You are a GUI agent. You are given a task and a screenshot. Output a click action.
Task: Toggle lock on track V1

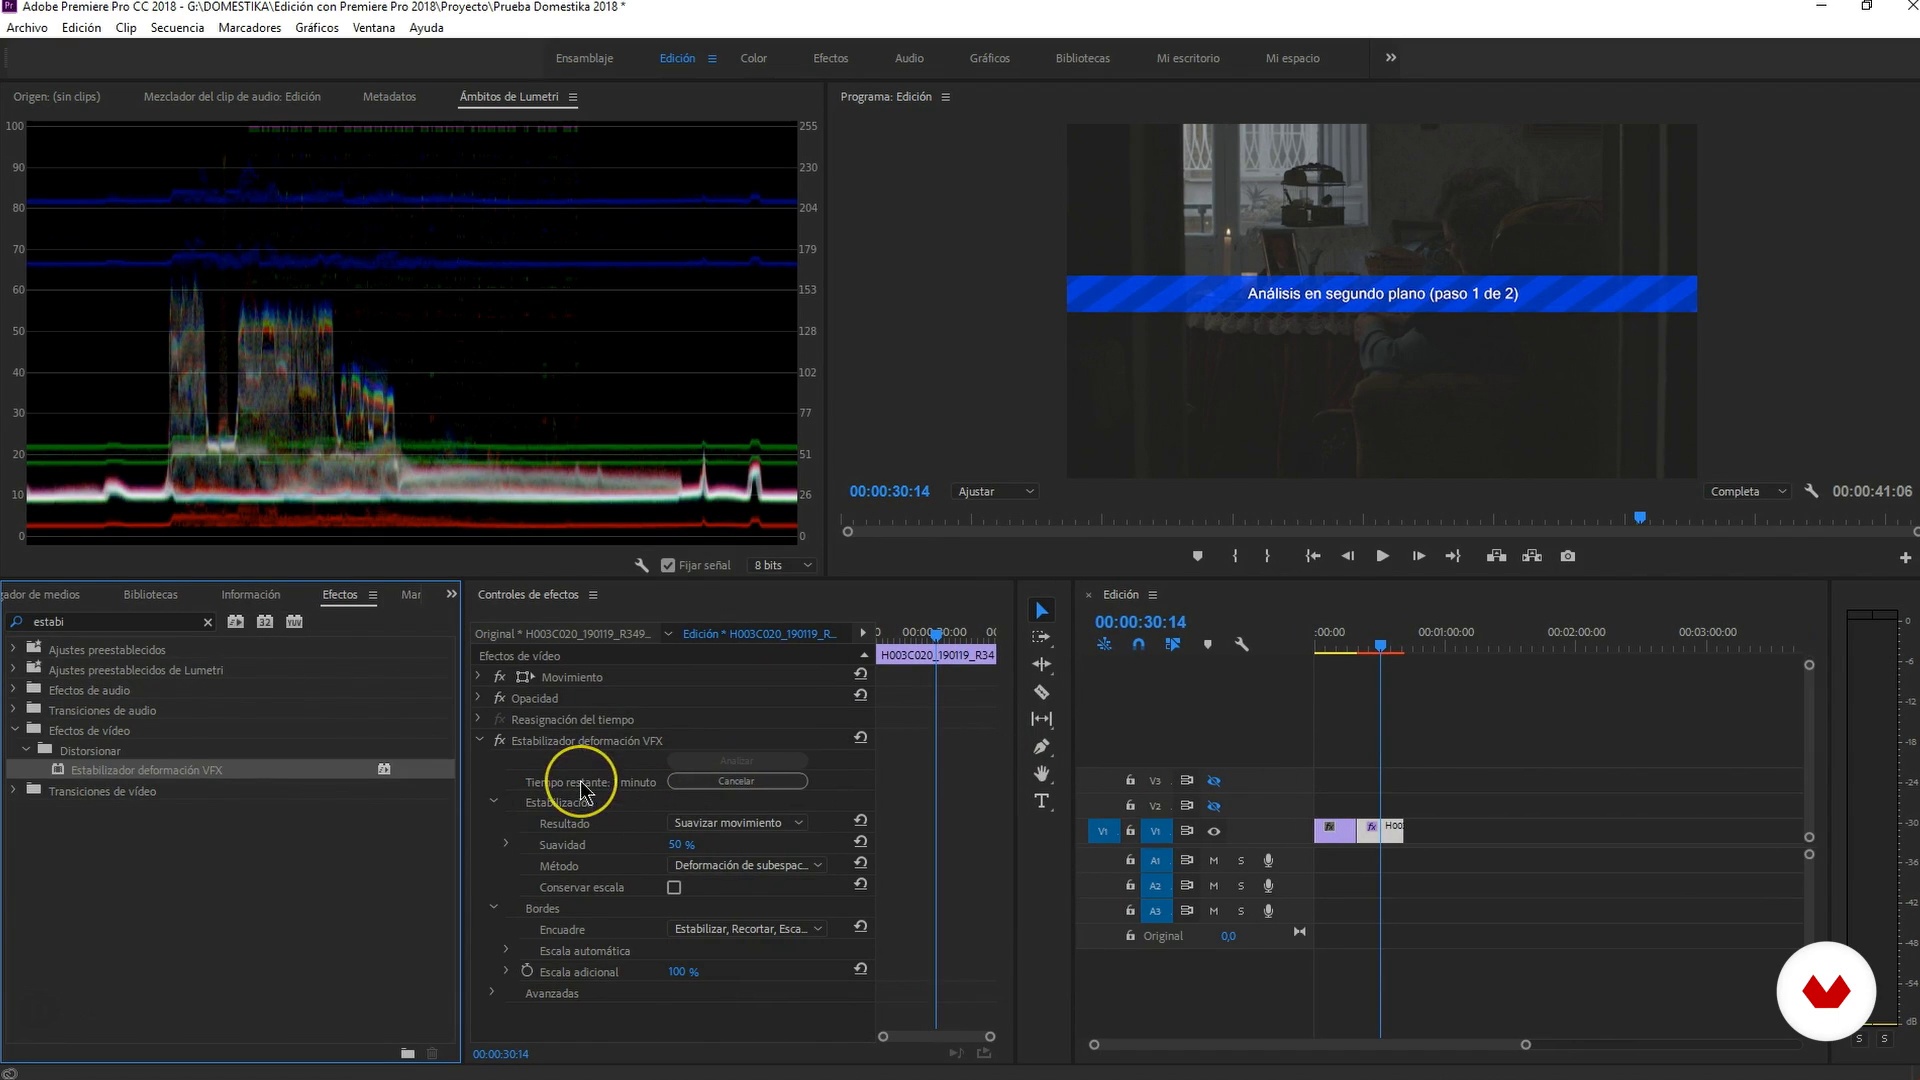point(1130,831)
